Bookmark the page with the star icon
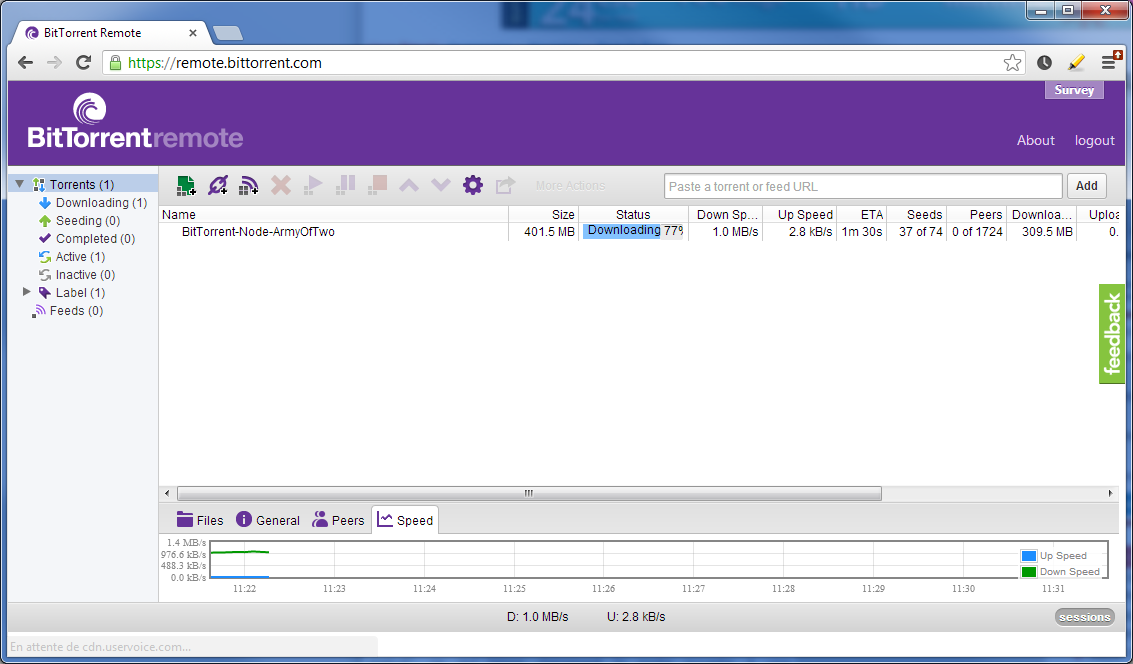Screen dimensions: 1133x664 pos(1012,62)
